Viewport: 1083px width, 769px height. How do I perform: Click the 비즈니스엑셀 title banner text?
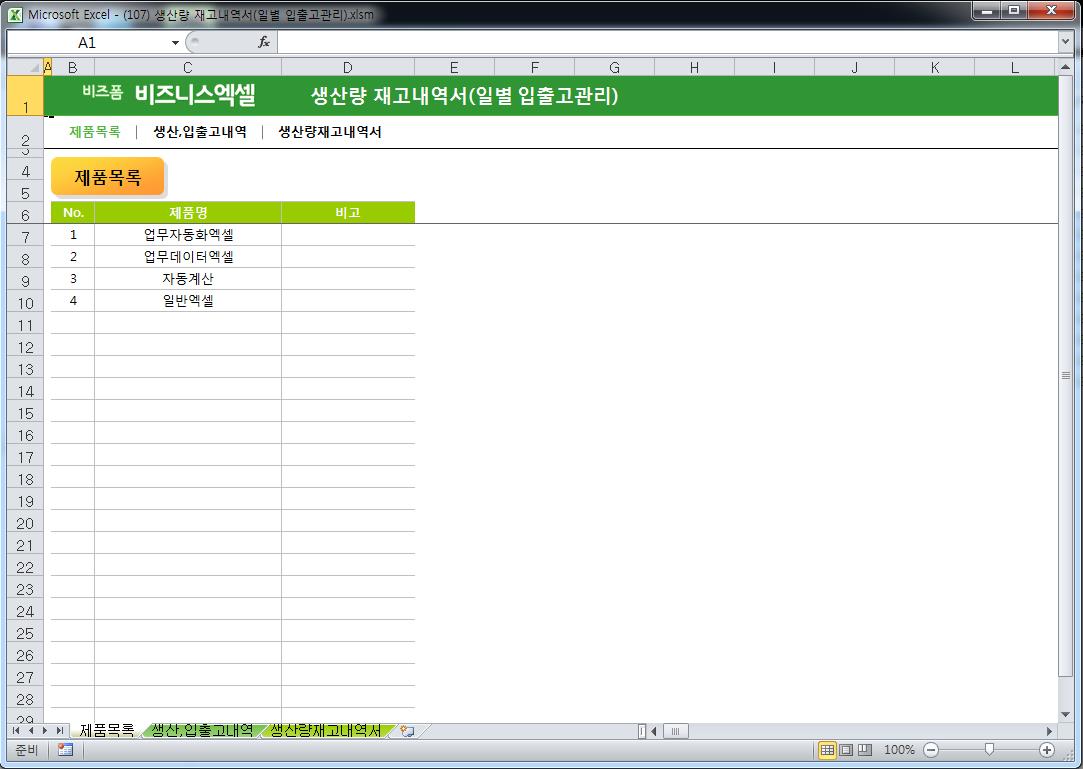pyautogui.click(x=195, y=95)
